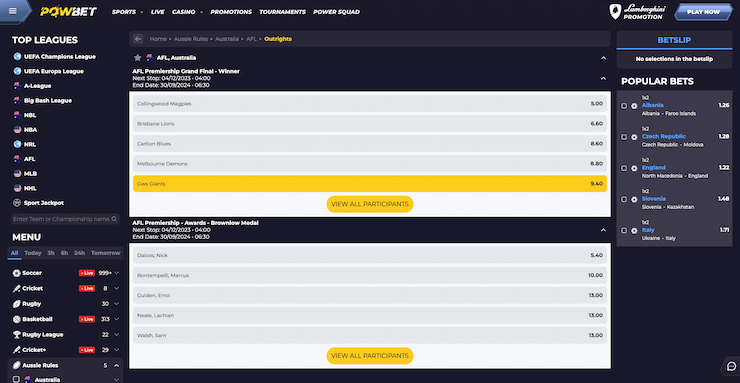
Task: Click the Soccer ball icon in menu
Action: pos(17,273)
